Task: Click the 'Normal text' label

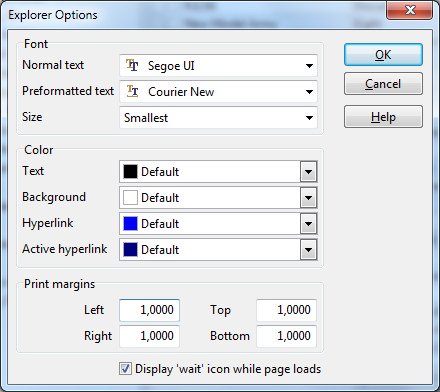Action: (53, 65)
